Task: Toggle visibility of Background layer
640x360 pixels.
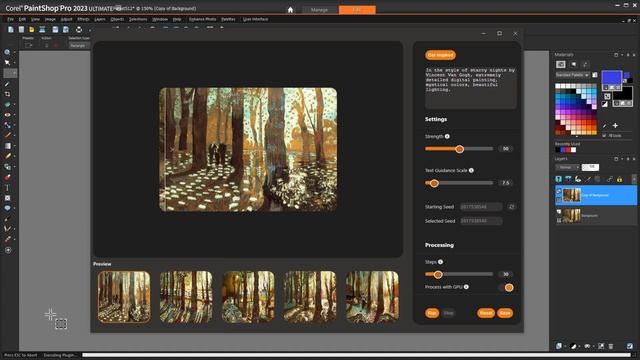Action: [559, 212]
